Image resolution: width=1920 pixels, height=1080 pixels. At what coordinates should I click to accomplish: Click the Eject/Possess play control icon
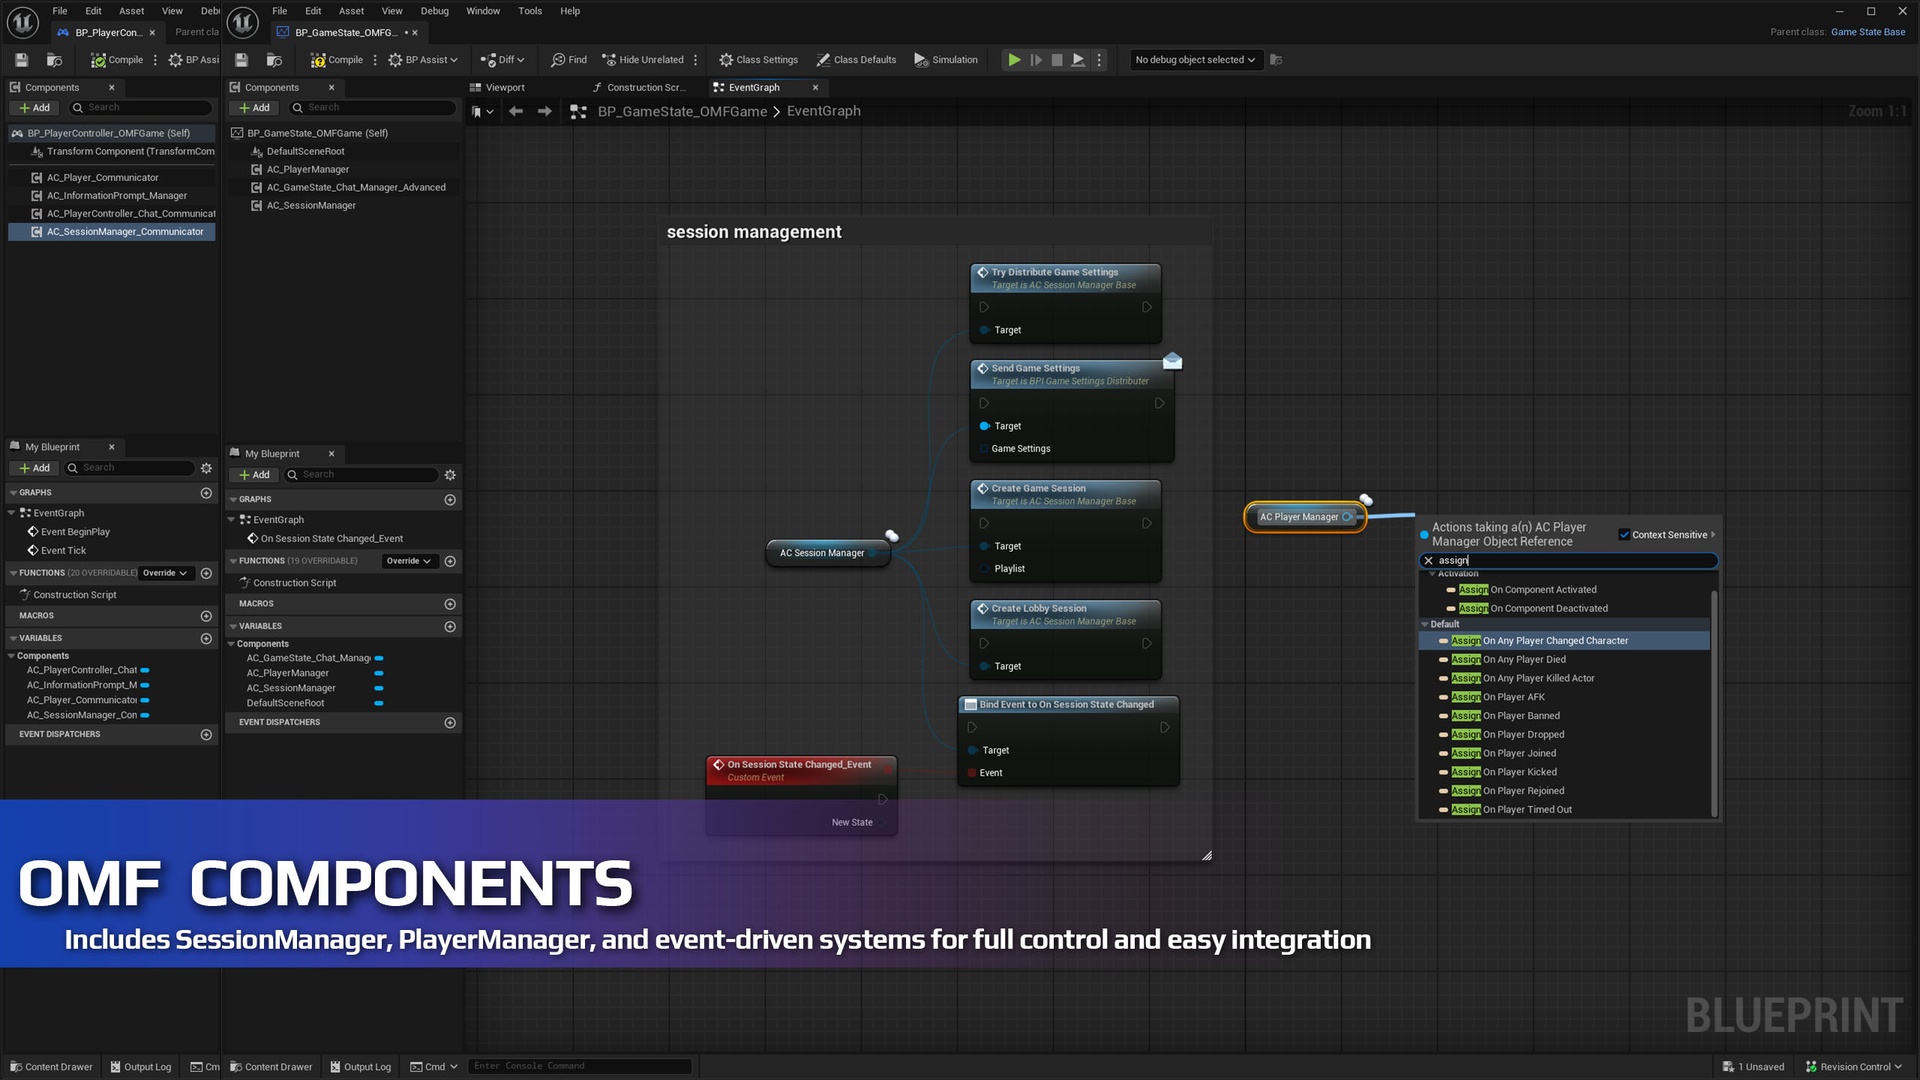point(1078,60)
